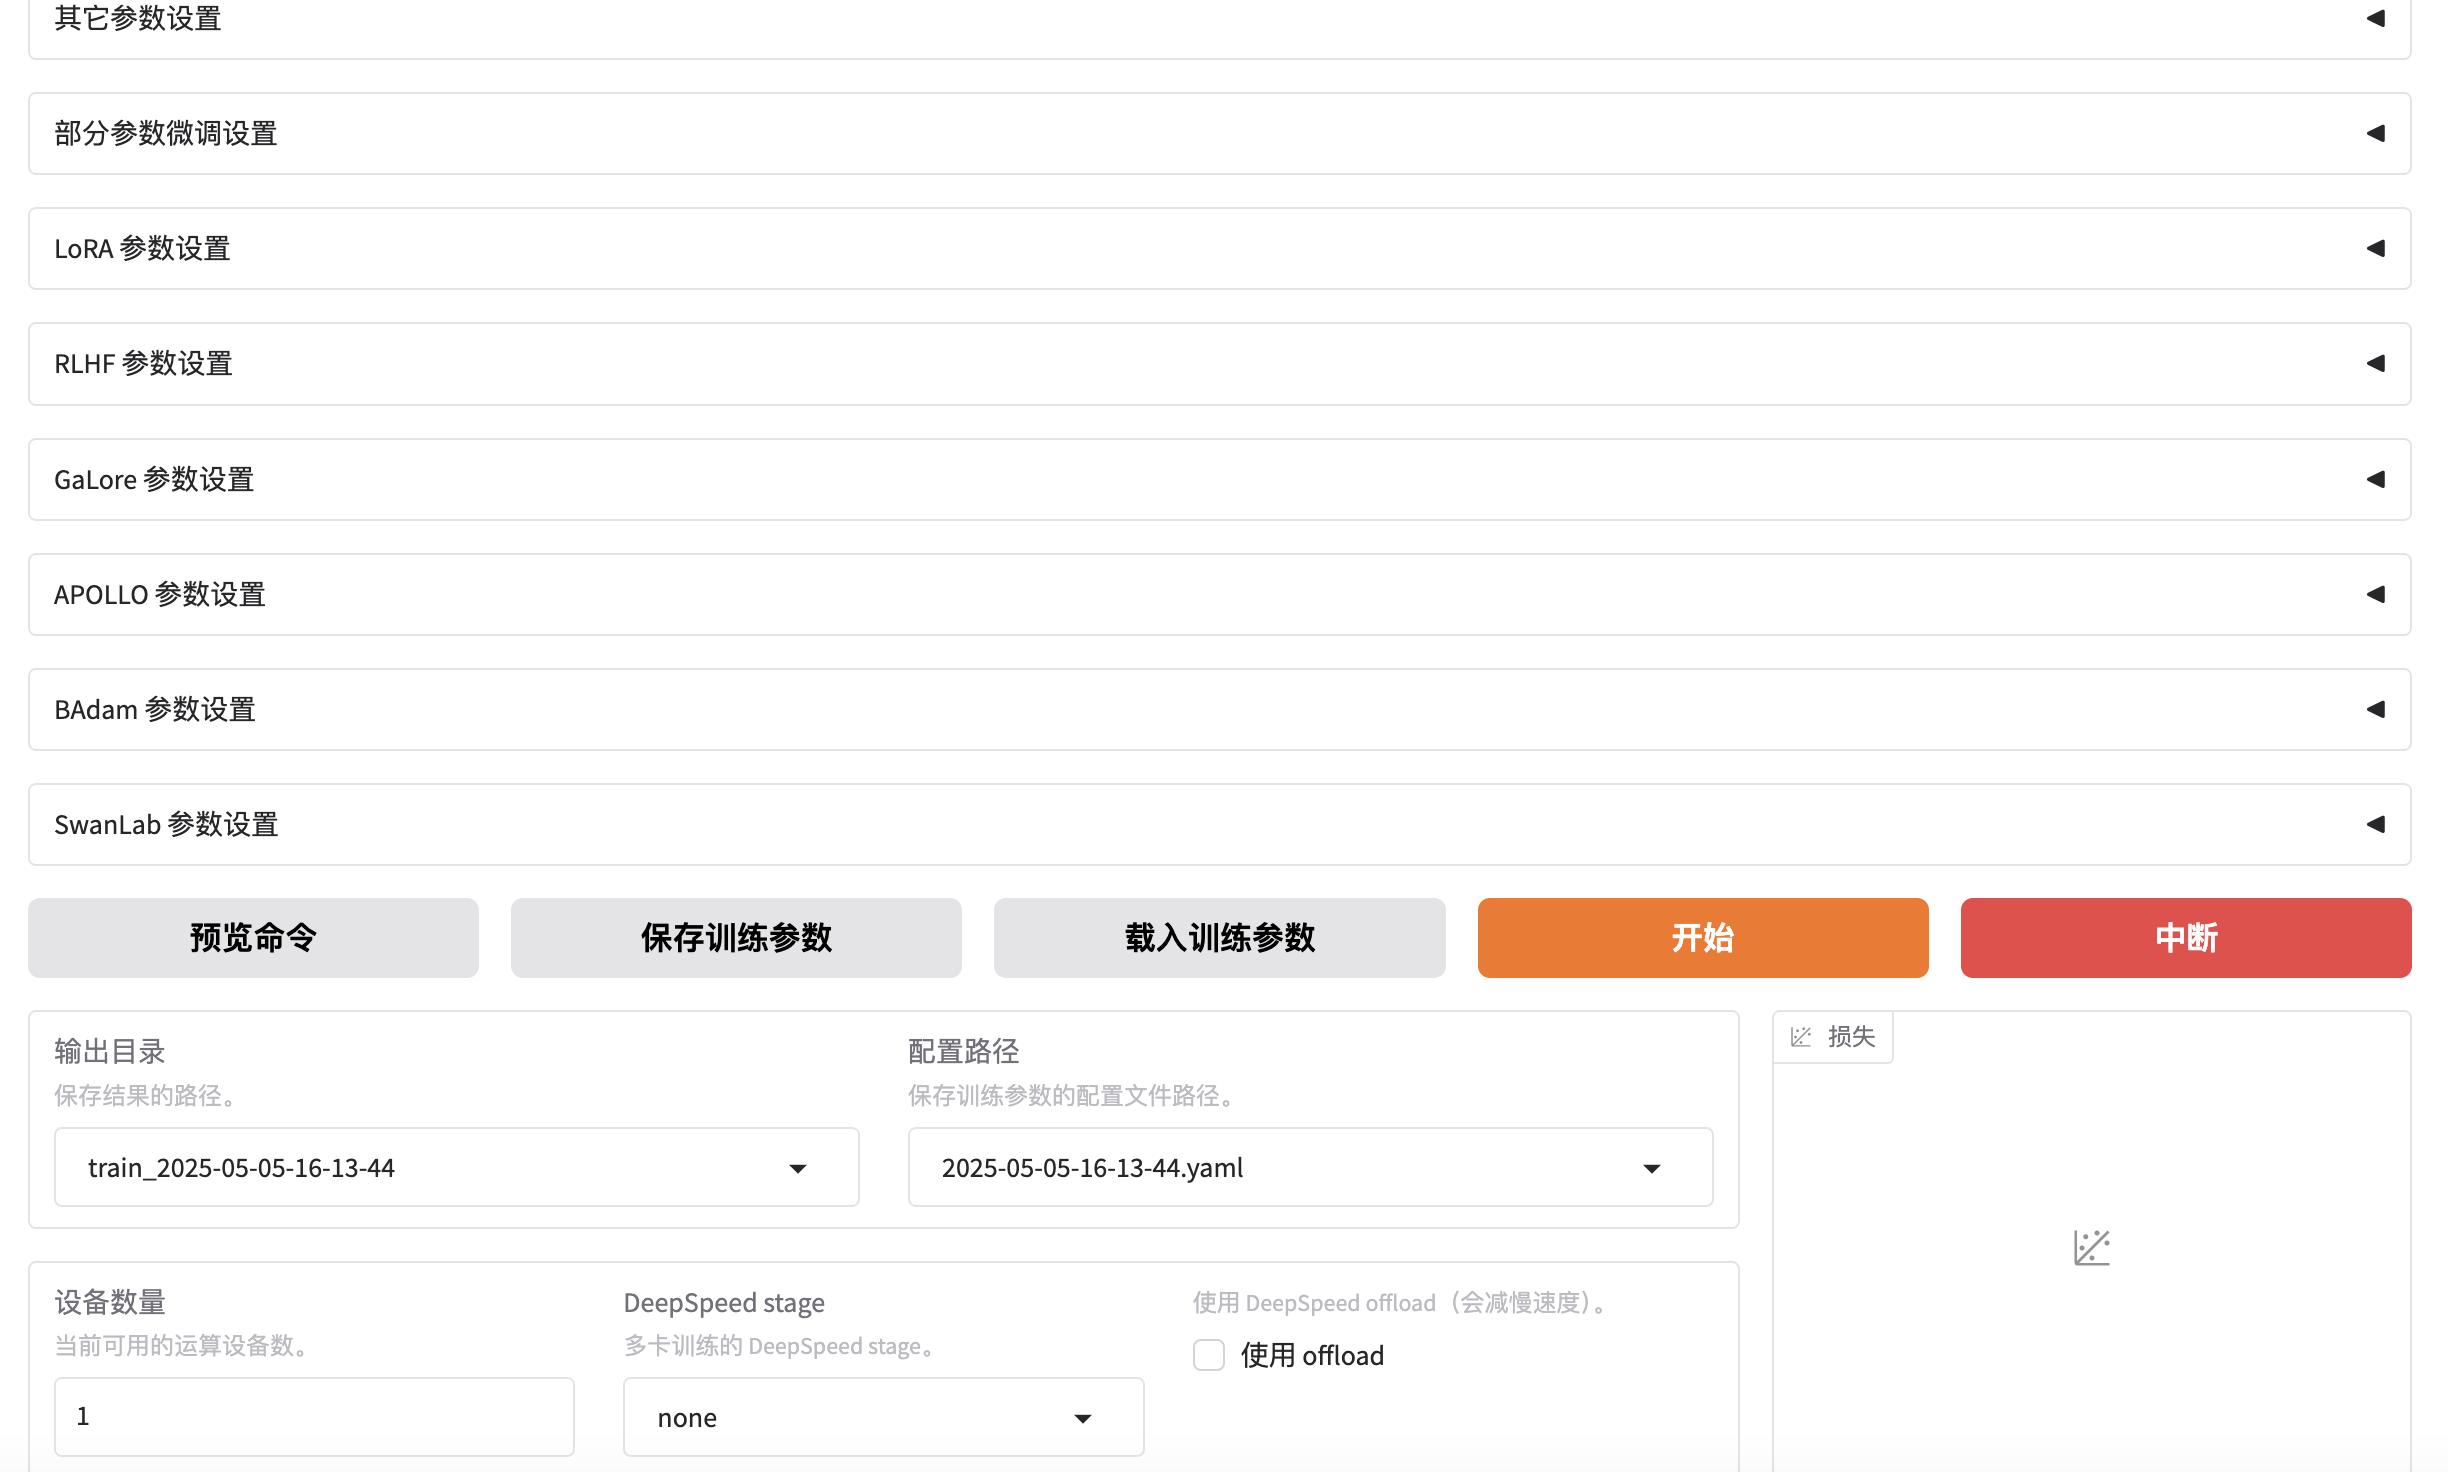Open the 配置路径 yaml dropdown
This screenshot has width=2448, height=1472.
pyautogui.click(x=1651, y=1168)
